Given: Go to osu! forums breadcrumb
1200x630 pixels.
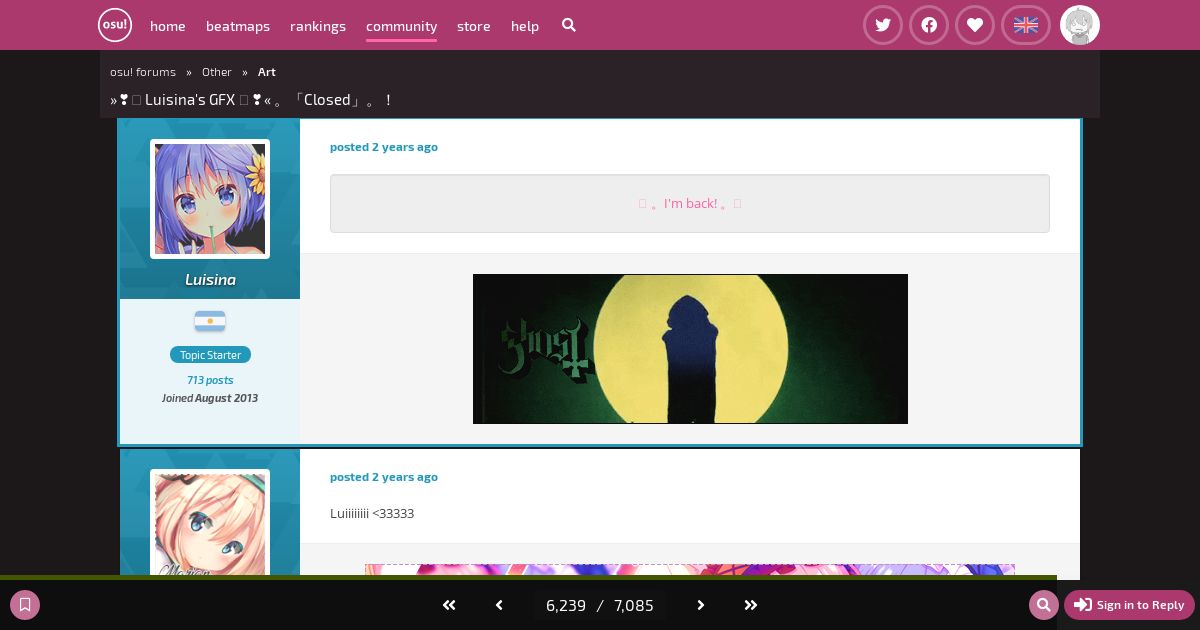Looking at the screenshot, I should click(x=143, y=72).
